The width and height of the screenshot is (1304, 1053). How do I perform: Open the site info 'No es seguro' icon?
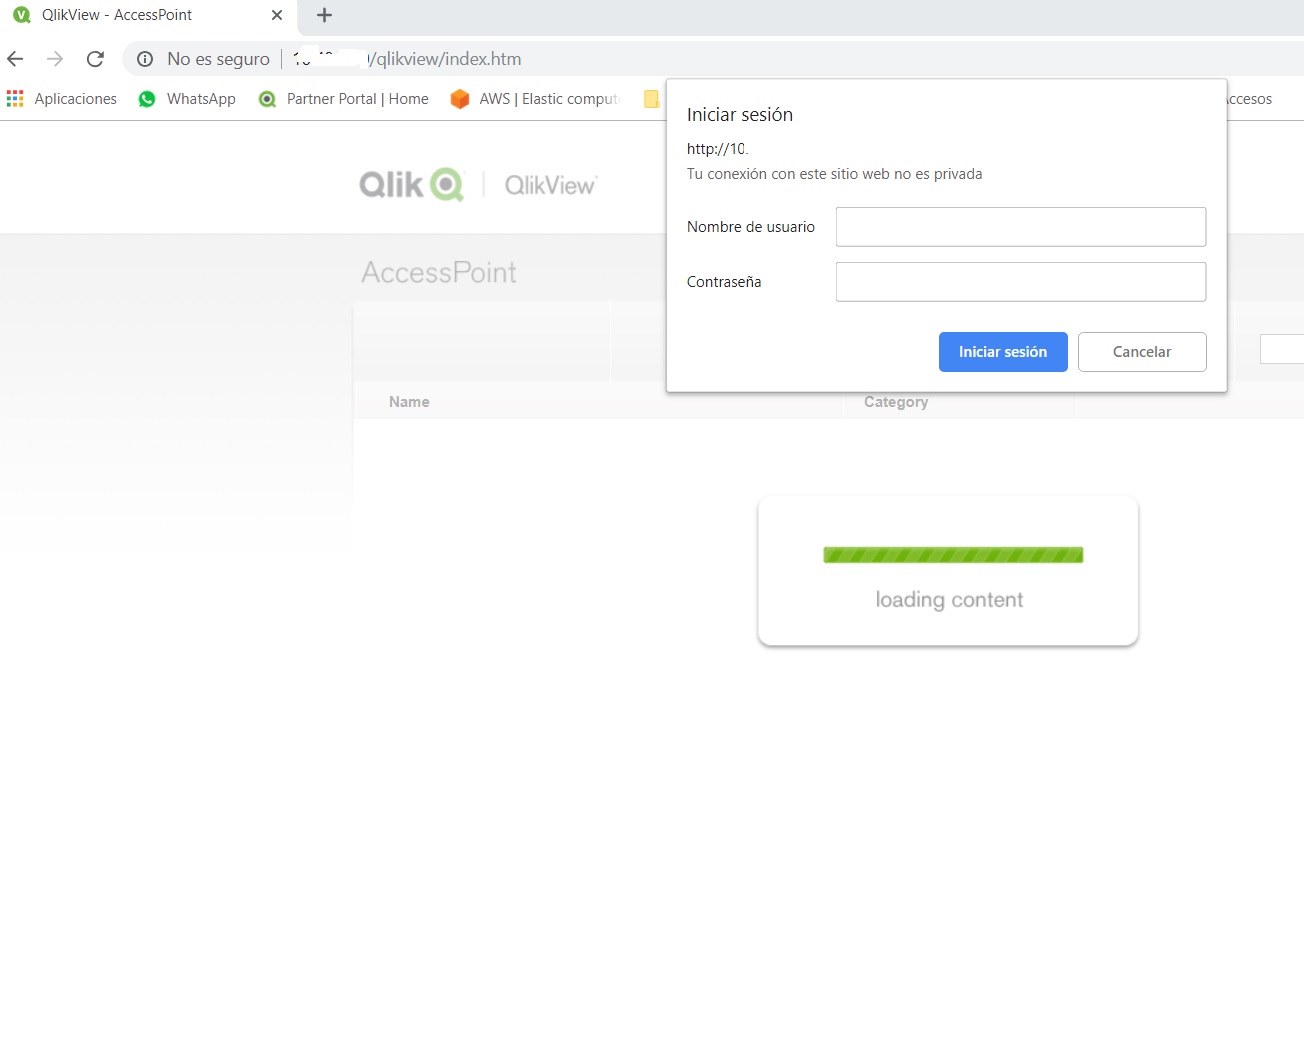pos(145,59)
